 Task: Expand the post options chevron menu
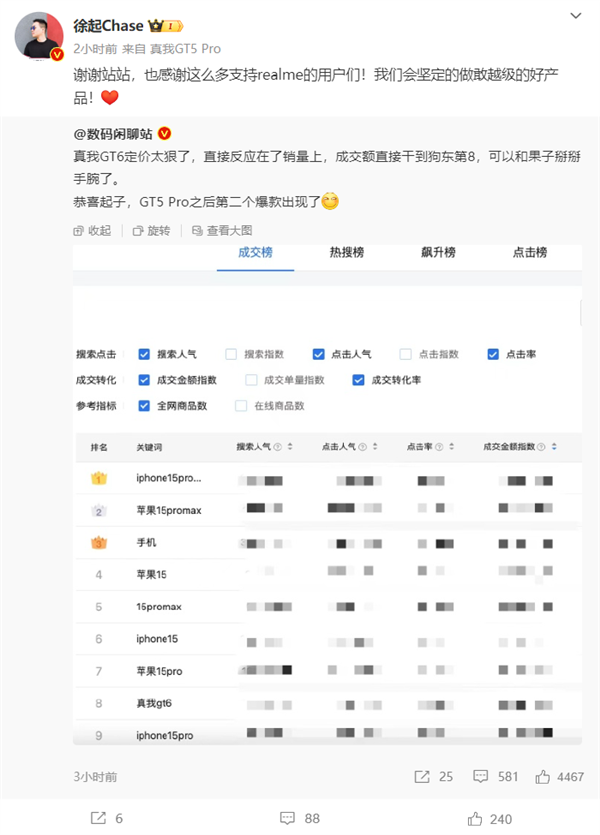pyautogui.click(x=576, y=16)
